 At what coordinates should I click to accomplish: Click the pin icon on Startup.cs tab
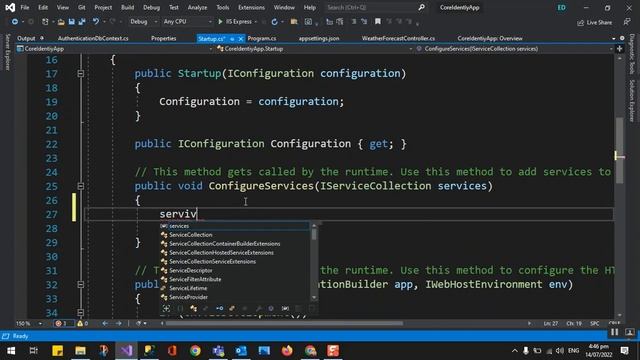coord(232,39)
